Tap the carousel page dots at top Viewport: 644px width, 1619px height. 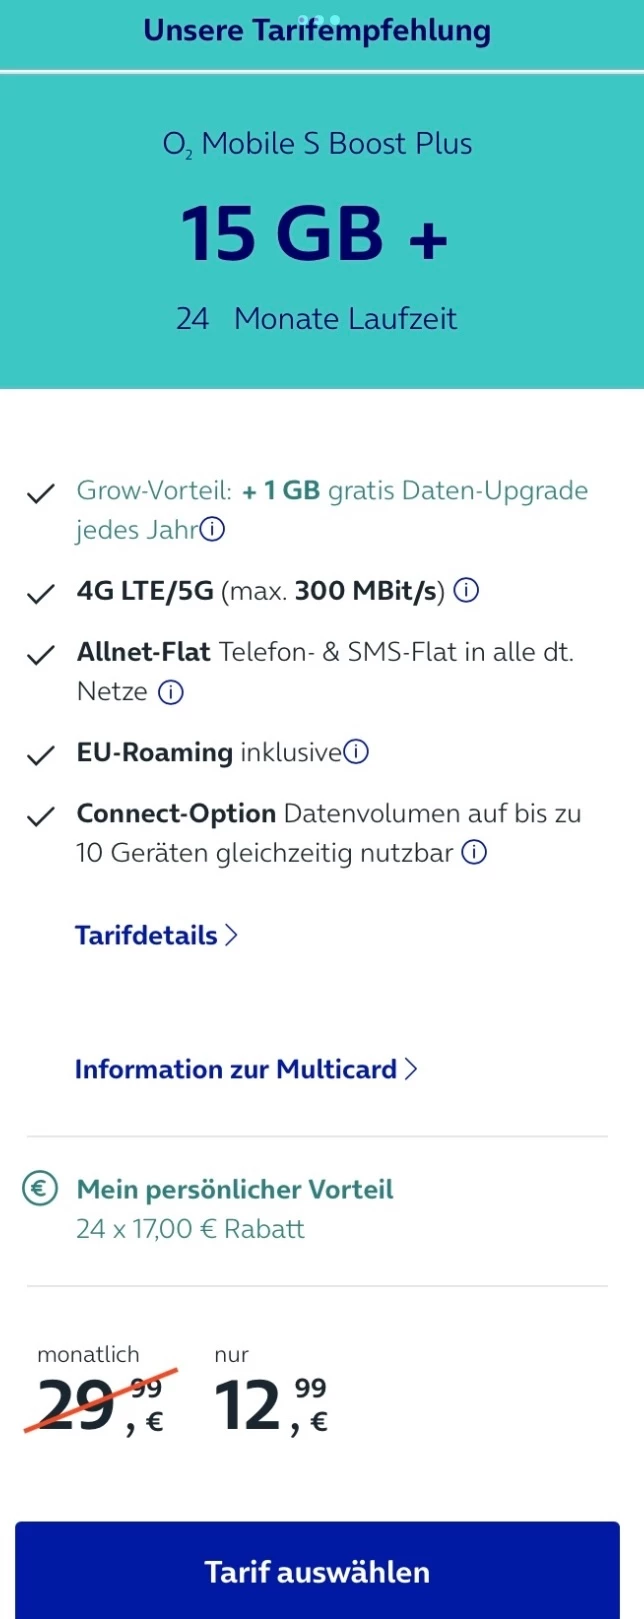(x=319, y=19)
